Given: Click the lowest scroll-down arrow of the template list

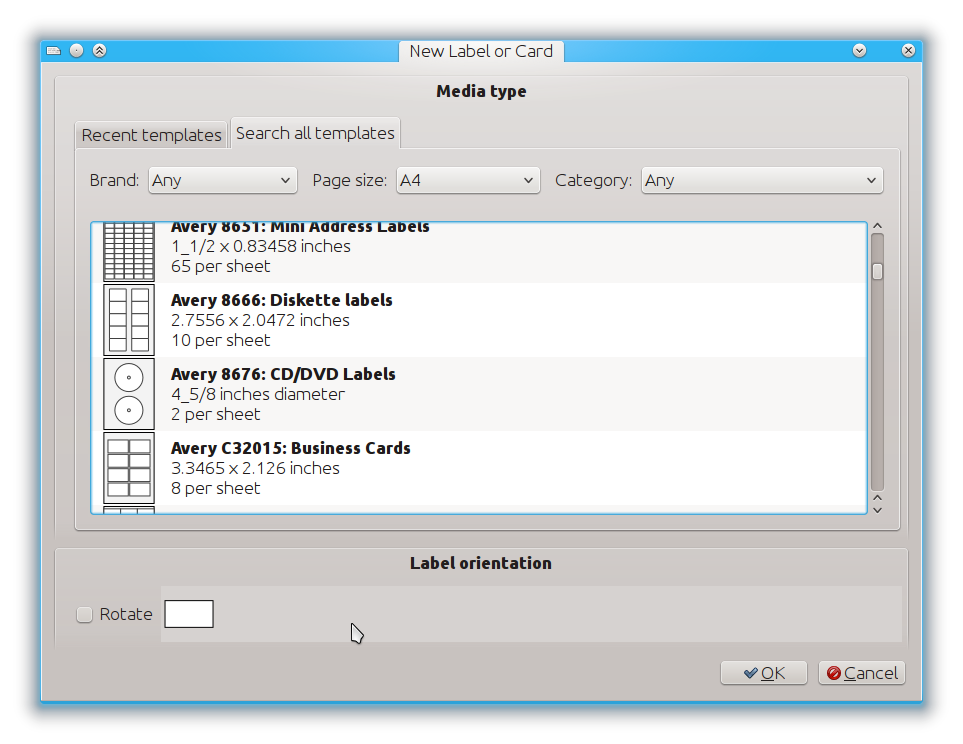Looking at the screenshot, I should coord(878,510).
